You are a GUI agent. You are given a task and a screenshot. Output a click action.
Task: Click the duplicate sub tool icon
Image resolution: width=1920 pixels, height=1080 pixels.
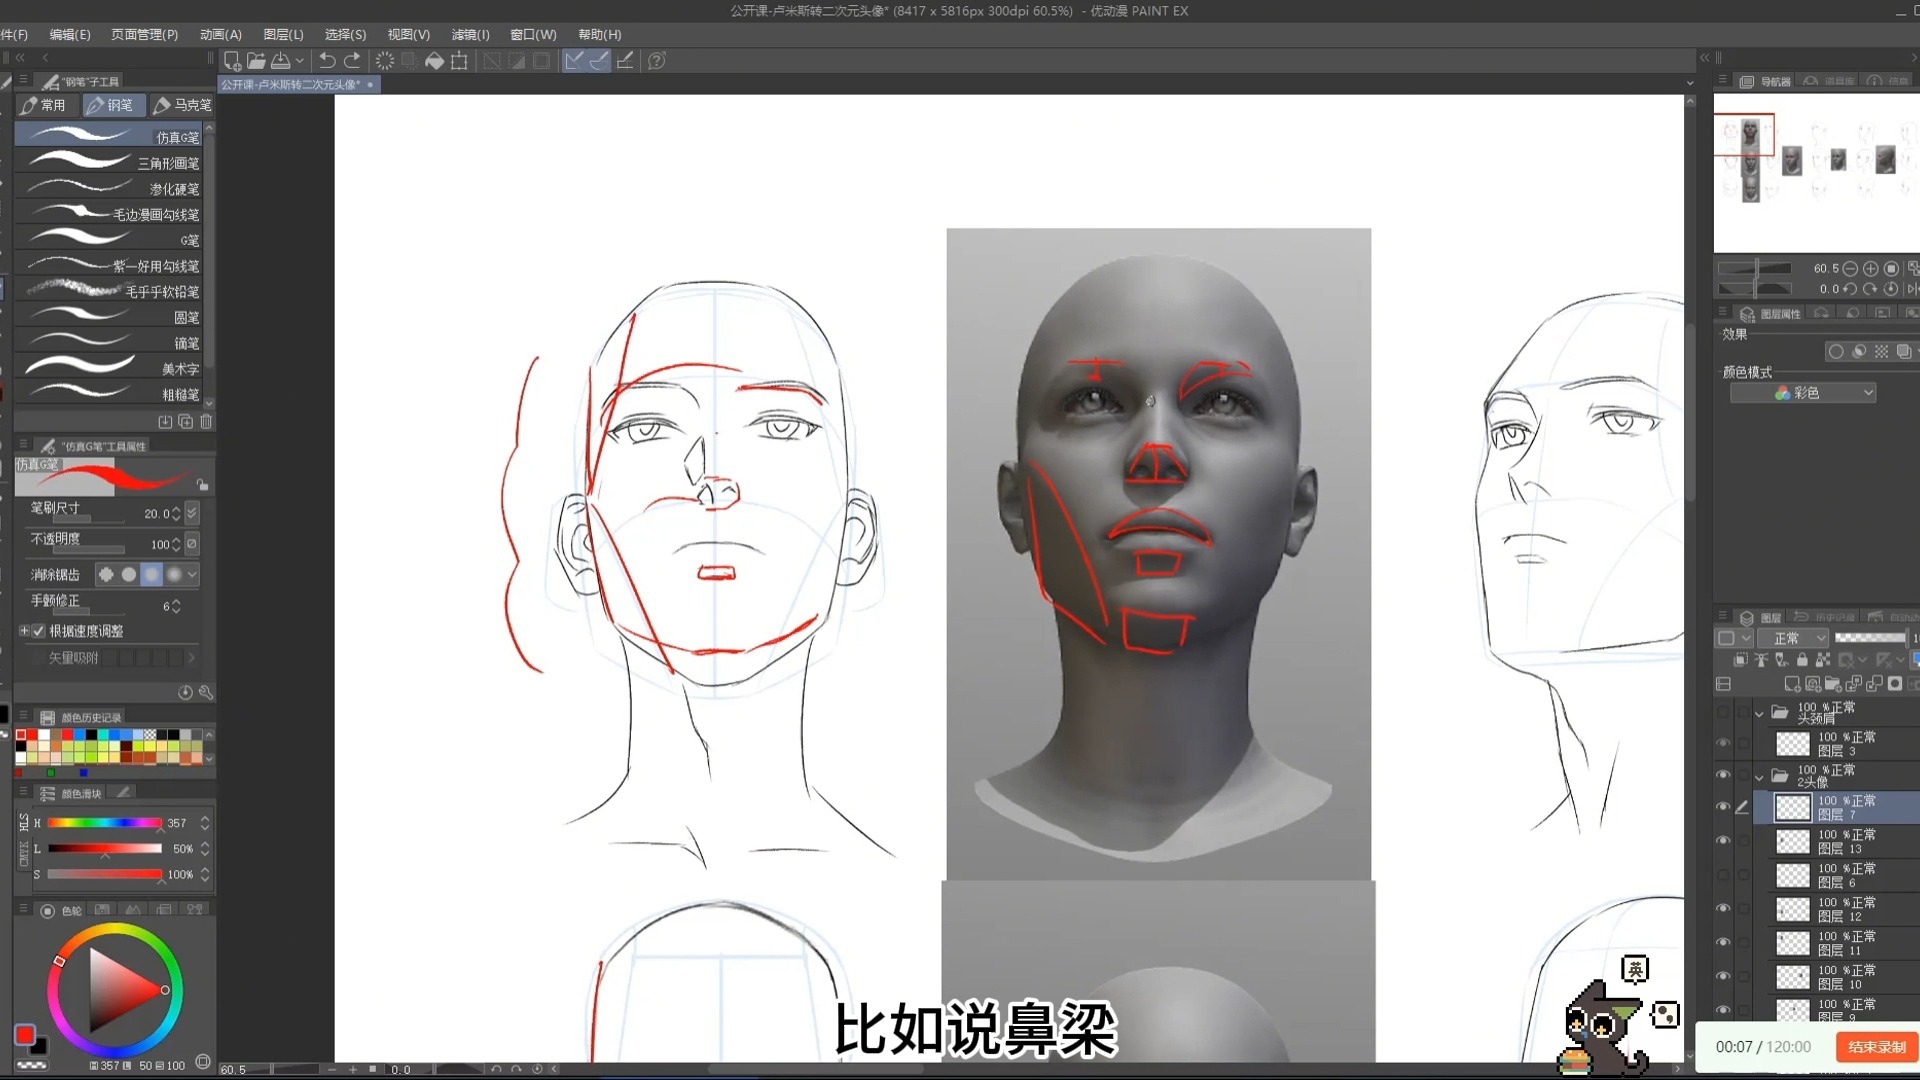click(x=185, y=422)
